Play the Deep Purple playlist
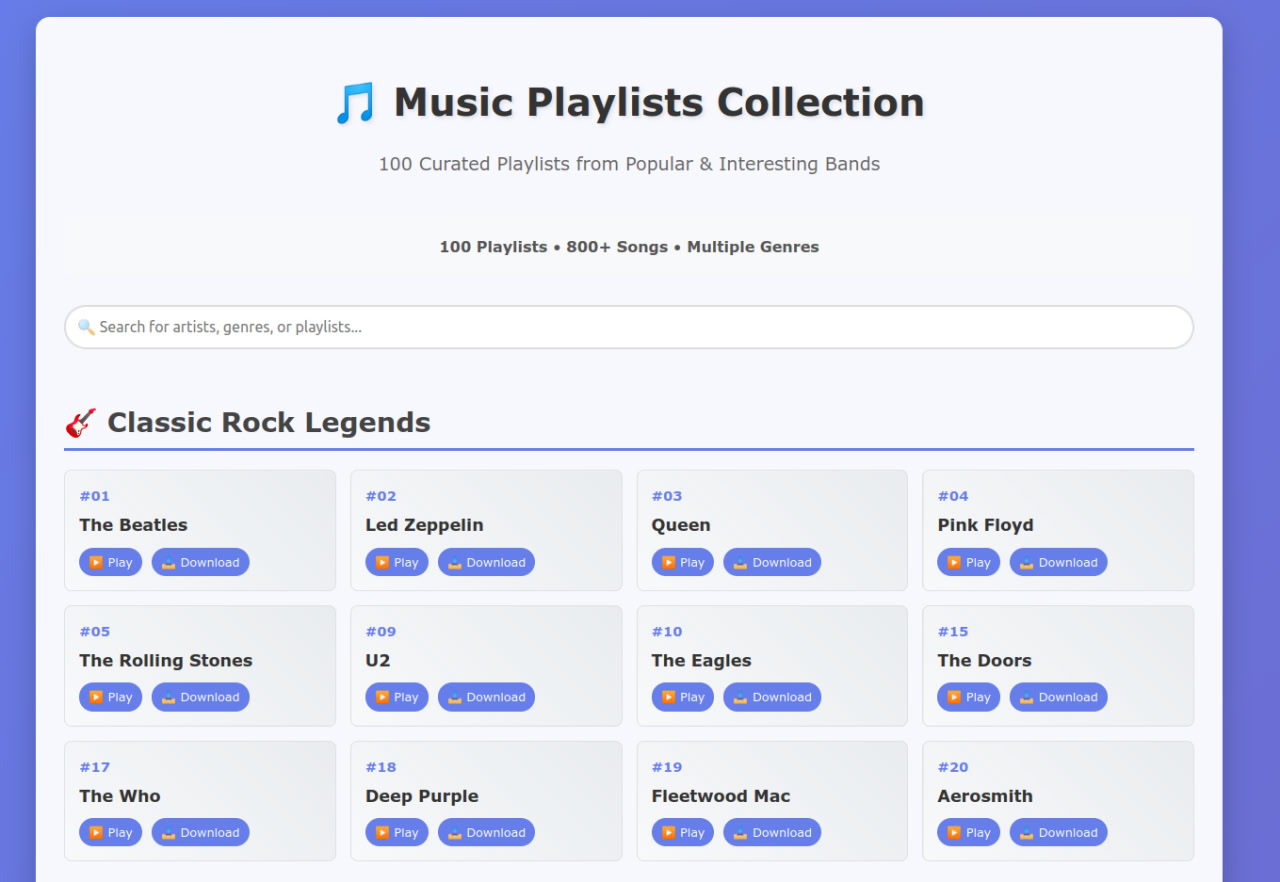1280x882 pixels. point(397,832)
